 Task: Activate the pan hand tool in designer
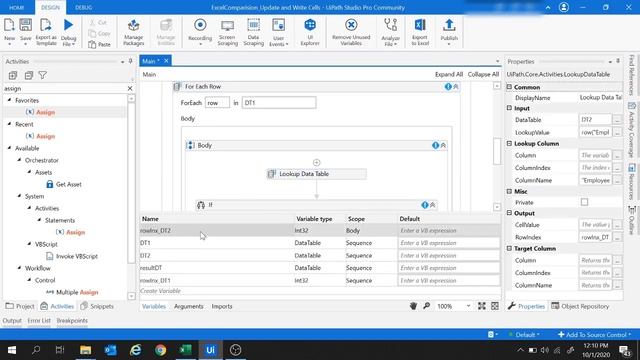click(413, 306)
